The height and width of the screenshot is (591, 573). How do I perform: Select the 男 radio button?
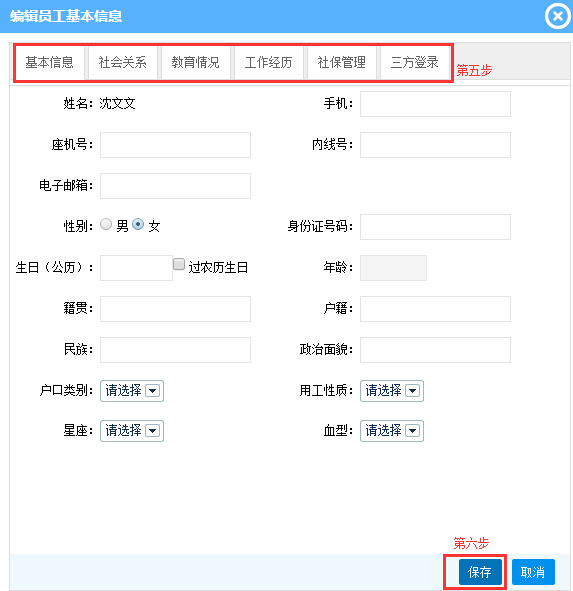click(x=106, y=224)
